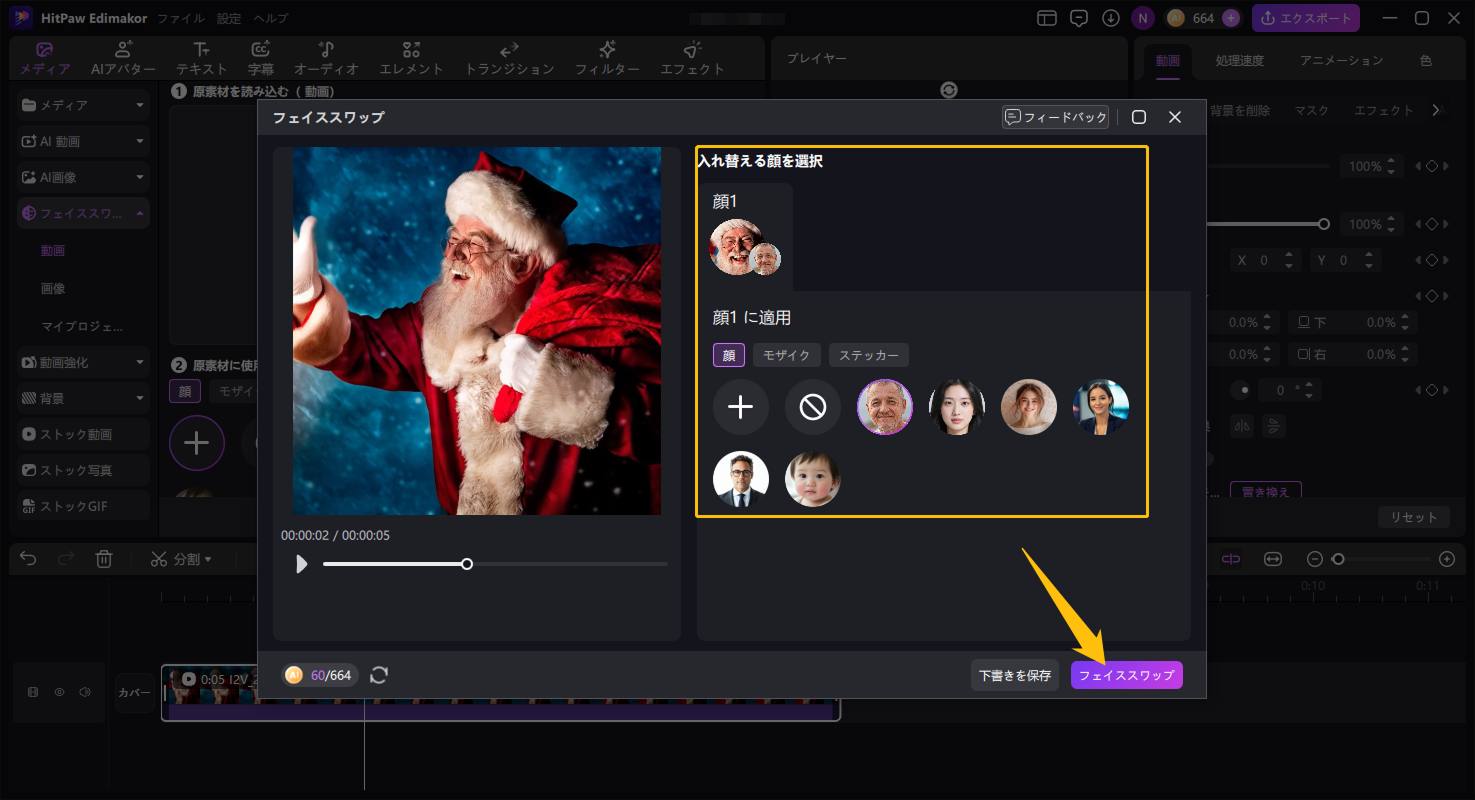The height and width of the screenshot is (800, 1475).
Task: Select the baby face thumbnail
Action: point(812,479)
